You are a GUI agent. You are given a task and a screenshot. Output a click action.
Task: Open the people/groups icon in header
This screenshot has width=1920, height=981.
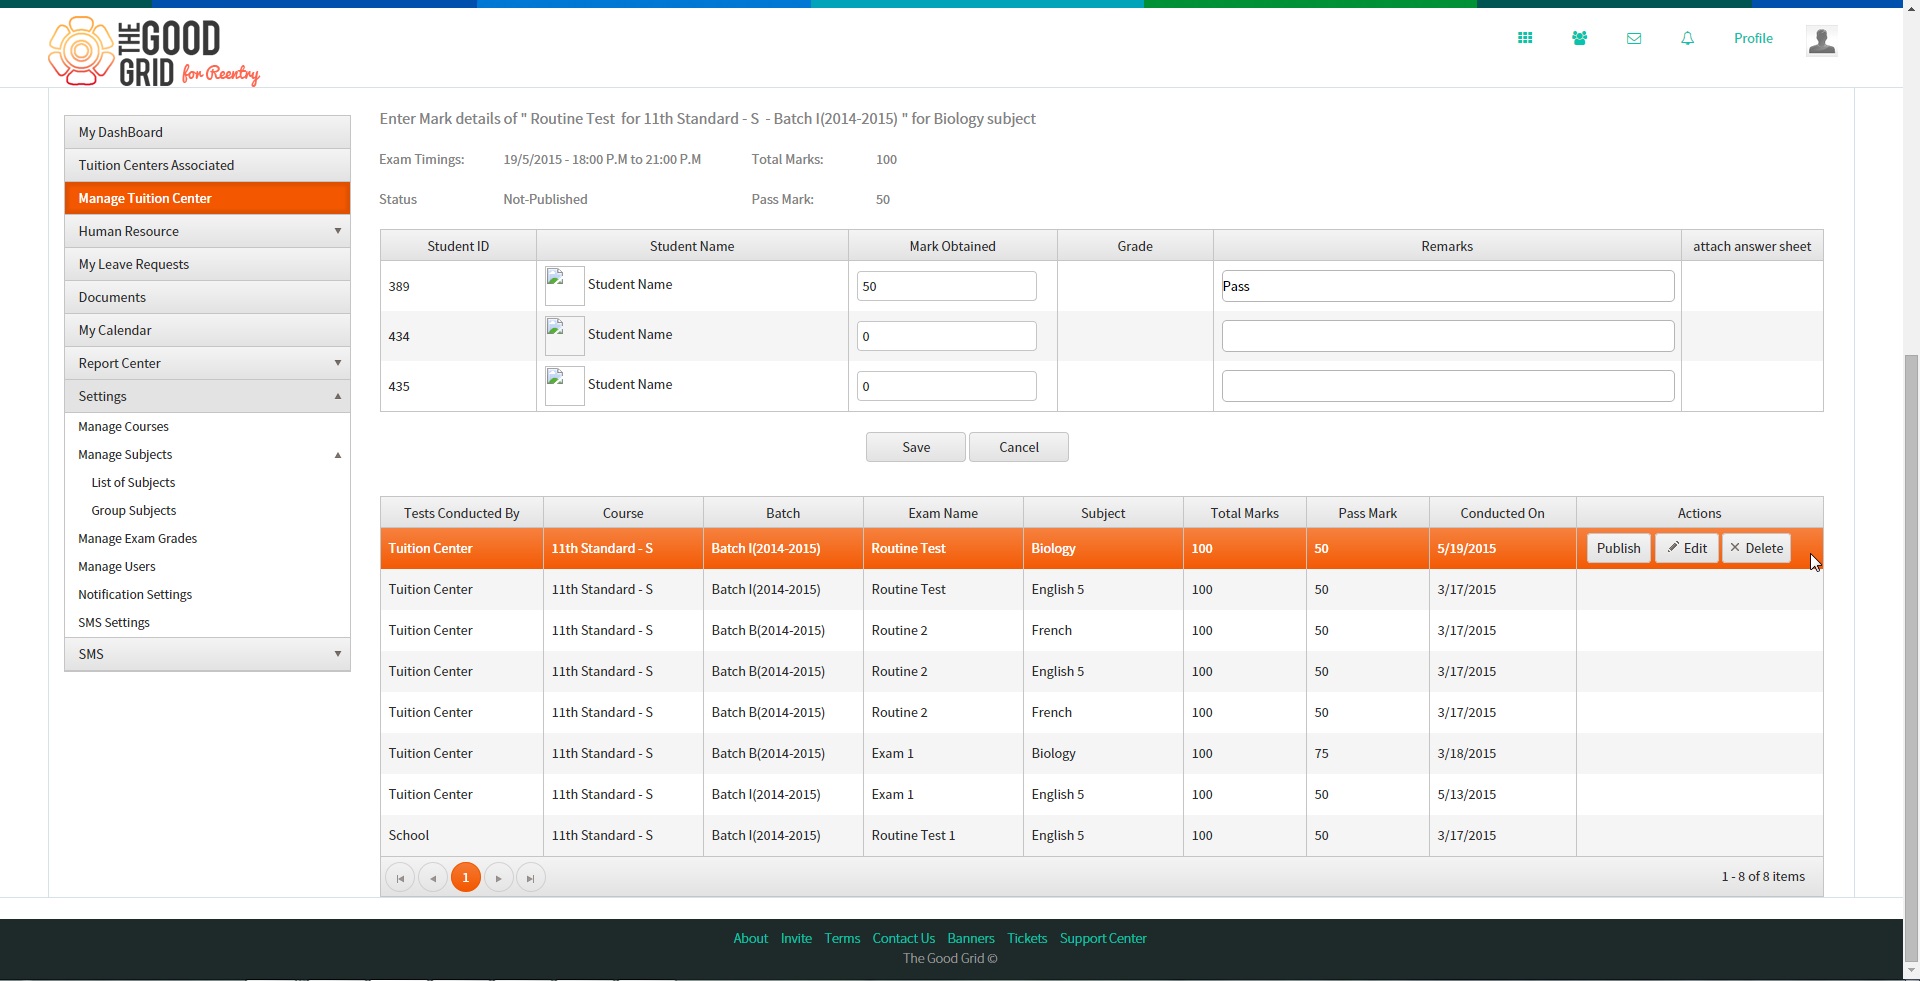pyautogui.click(x=1579, y=38)
